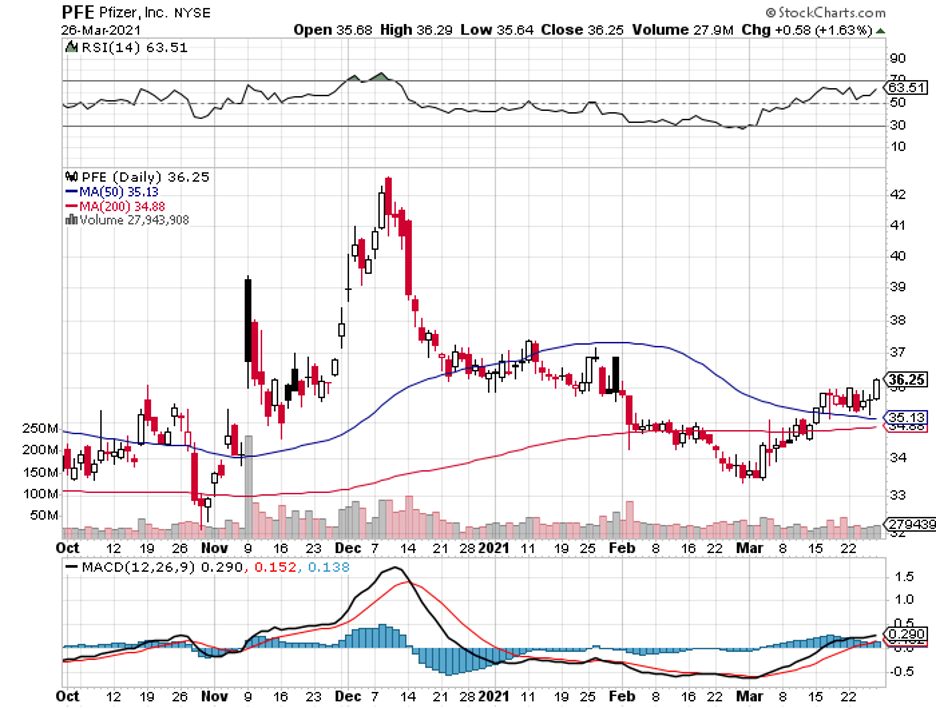Click the volume value flag on the price axis
This screenshot has width=936, height=708.
click(910, 524)
